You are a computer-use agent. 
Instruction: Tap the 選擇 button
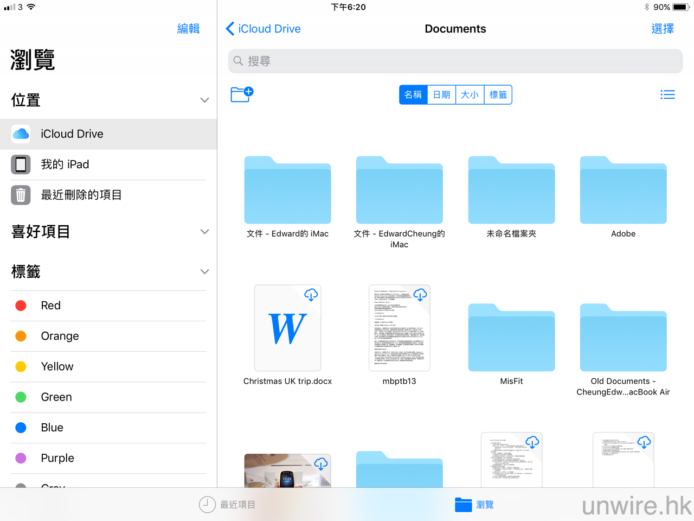[662, 29]
